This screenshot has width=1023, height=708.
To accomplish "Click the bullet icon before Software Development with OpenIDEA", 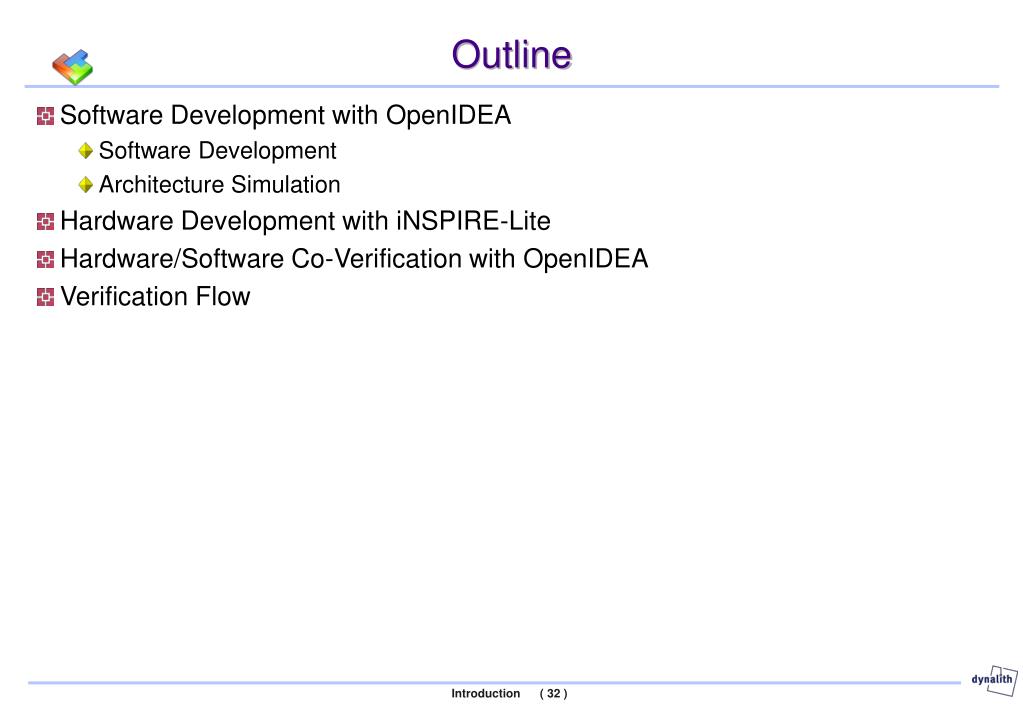I will [x=45, y=116].
